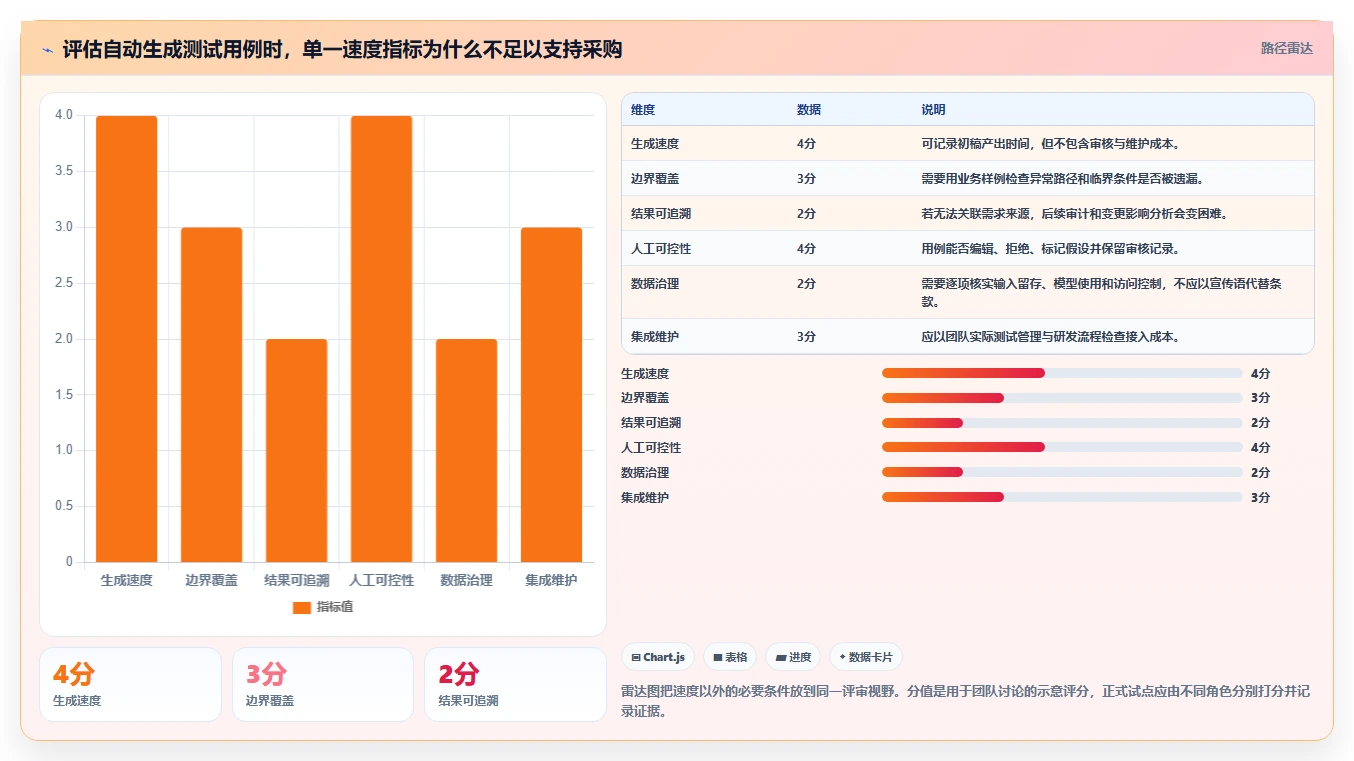This screenshot has height=761, width=1354.
Task: Click the 边界覆盖 bar in chart
Action: pos(212,395)
